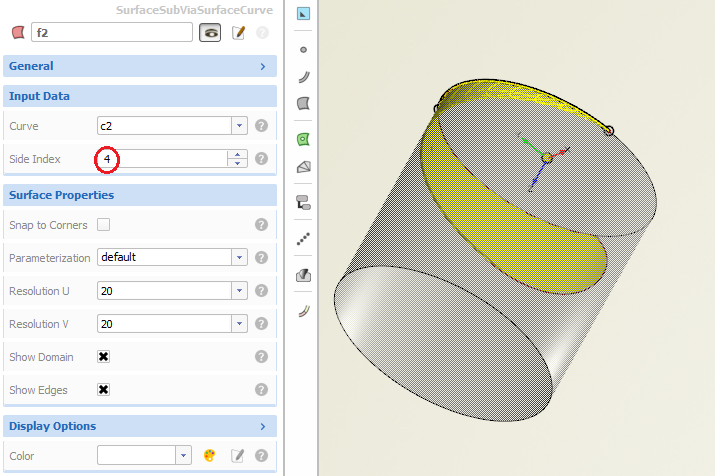715x476 pixels.
Task: Open the Parameterization dropdown arrow
Action: (239, 258)
